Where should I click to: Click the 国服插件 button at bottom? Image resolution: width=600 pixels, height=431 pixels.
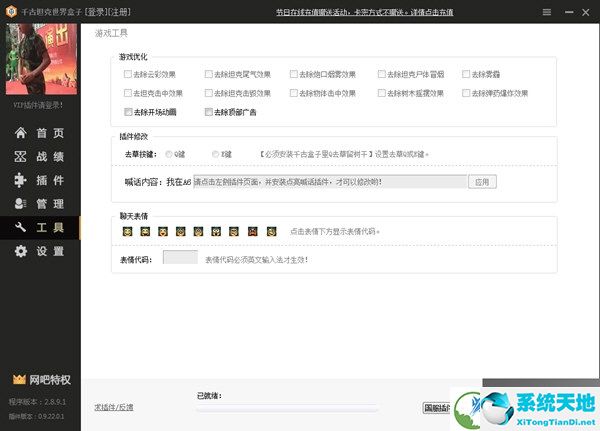437,408
